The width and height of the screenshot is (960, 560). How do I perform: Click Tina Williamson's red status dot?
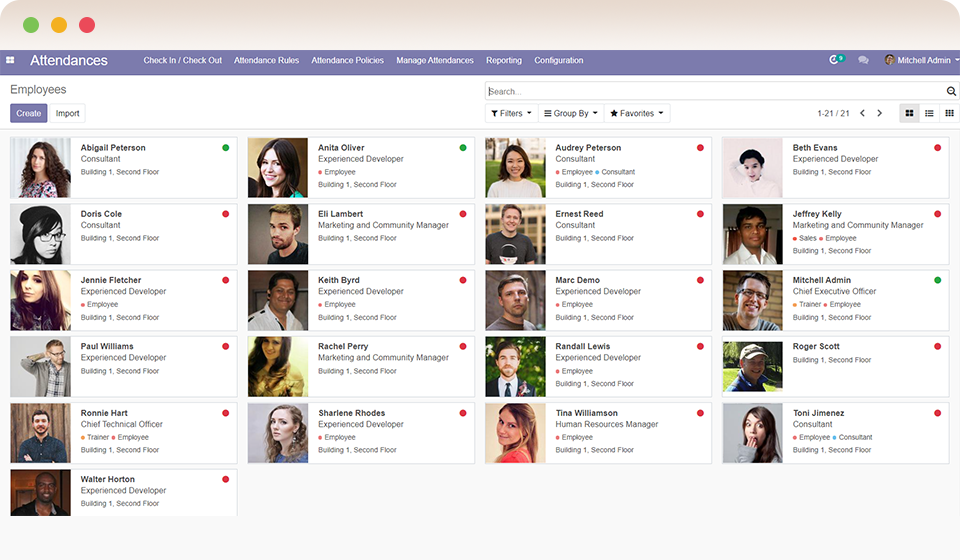(700, 413)
